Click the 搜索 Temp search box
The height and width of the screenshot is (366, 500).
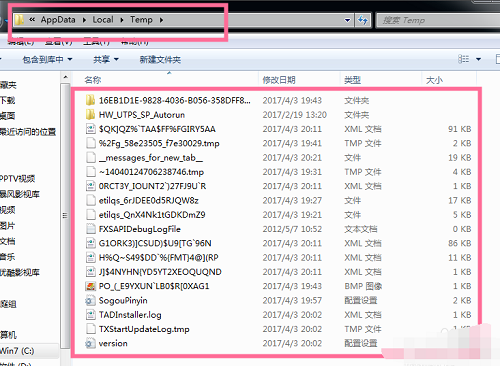click(438, 20)
